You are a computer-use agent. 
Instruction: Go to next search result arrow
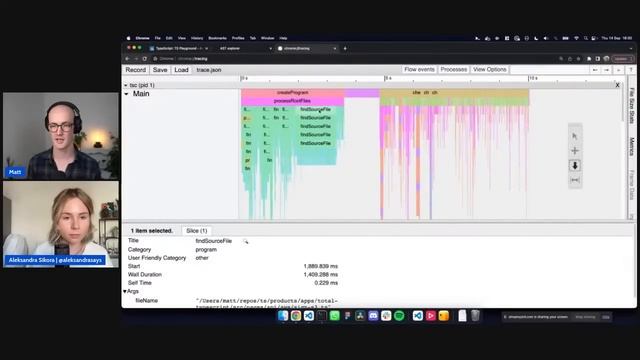point(607,70)
